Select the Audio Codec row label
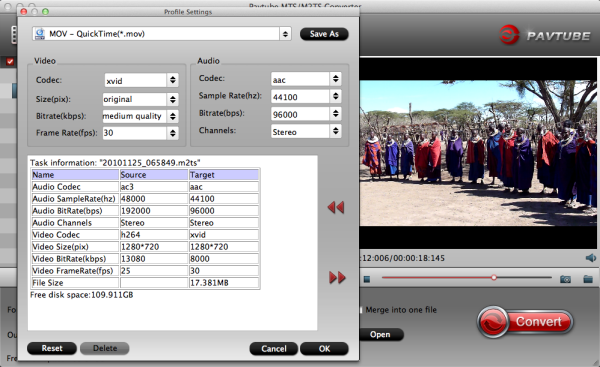The image size is (600, 367). (75, 187)
